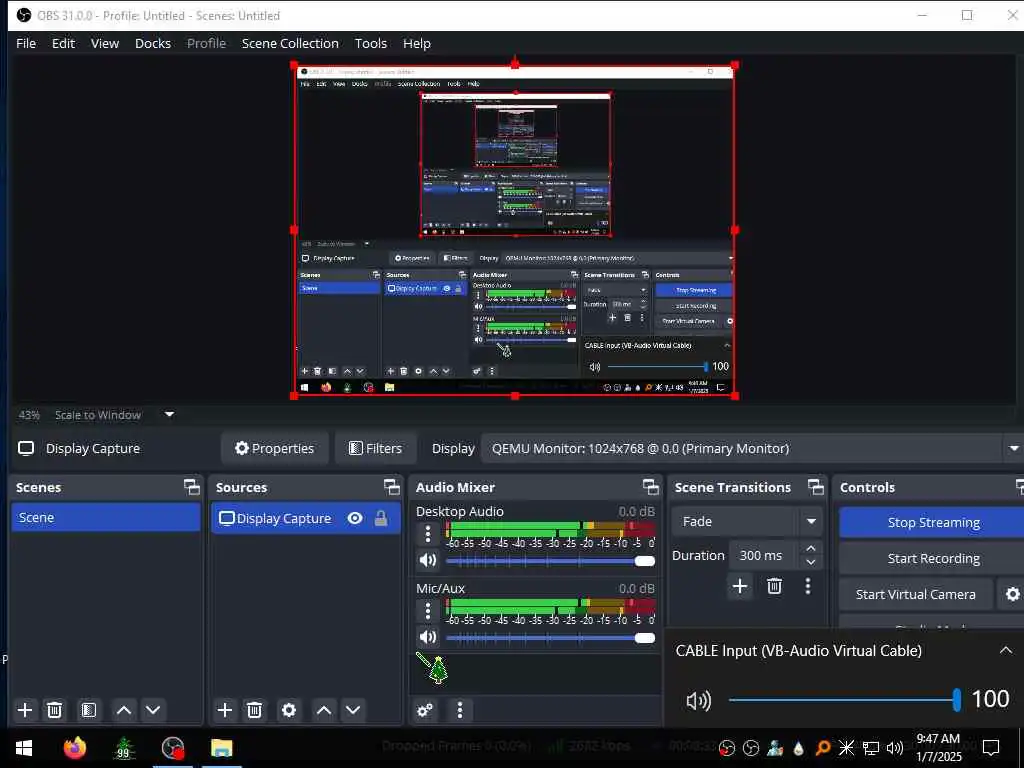The image size is (1024, 768).
Task: Open the Tools menu
Action: point(370,43)
